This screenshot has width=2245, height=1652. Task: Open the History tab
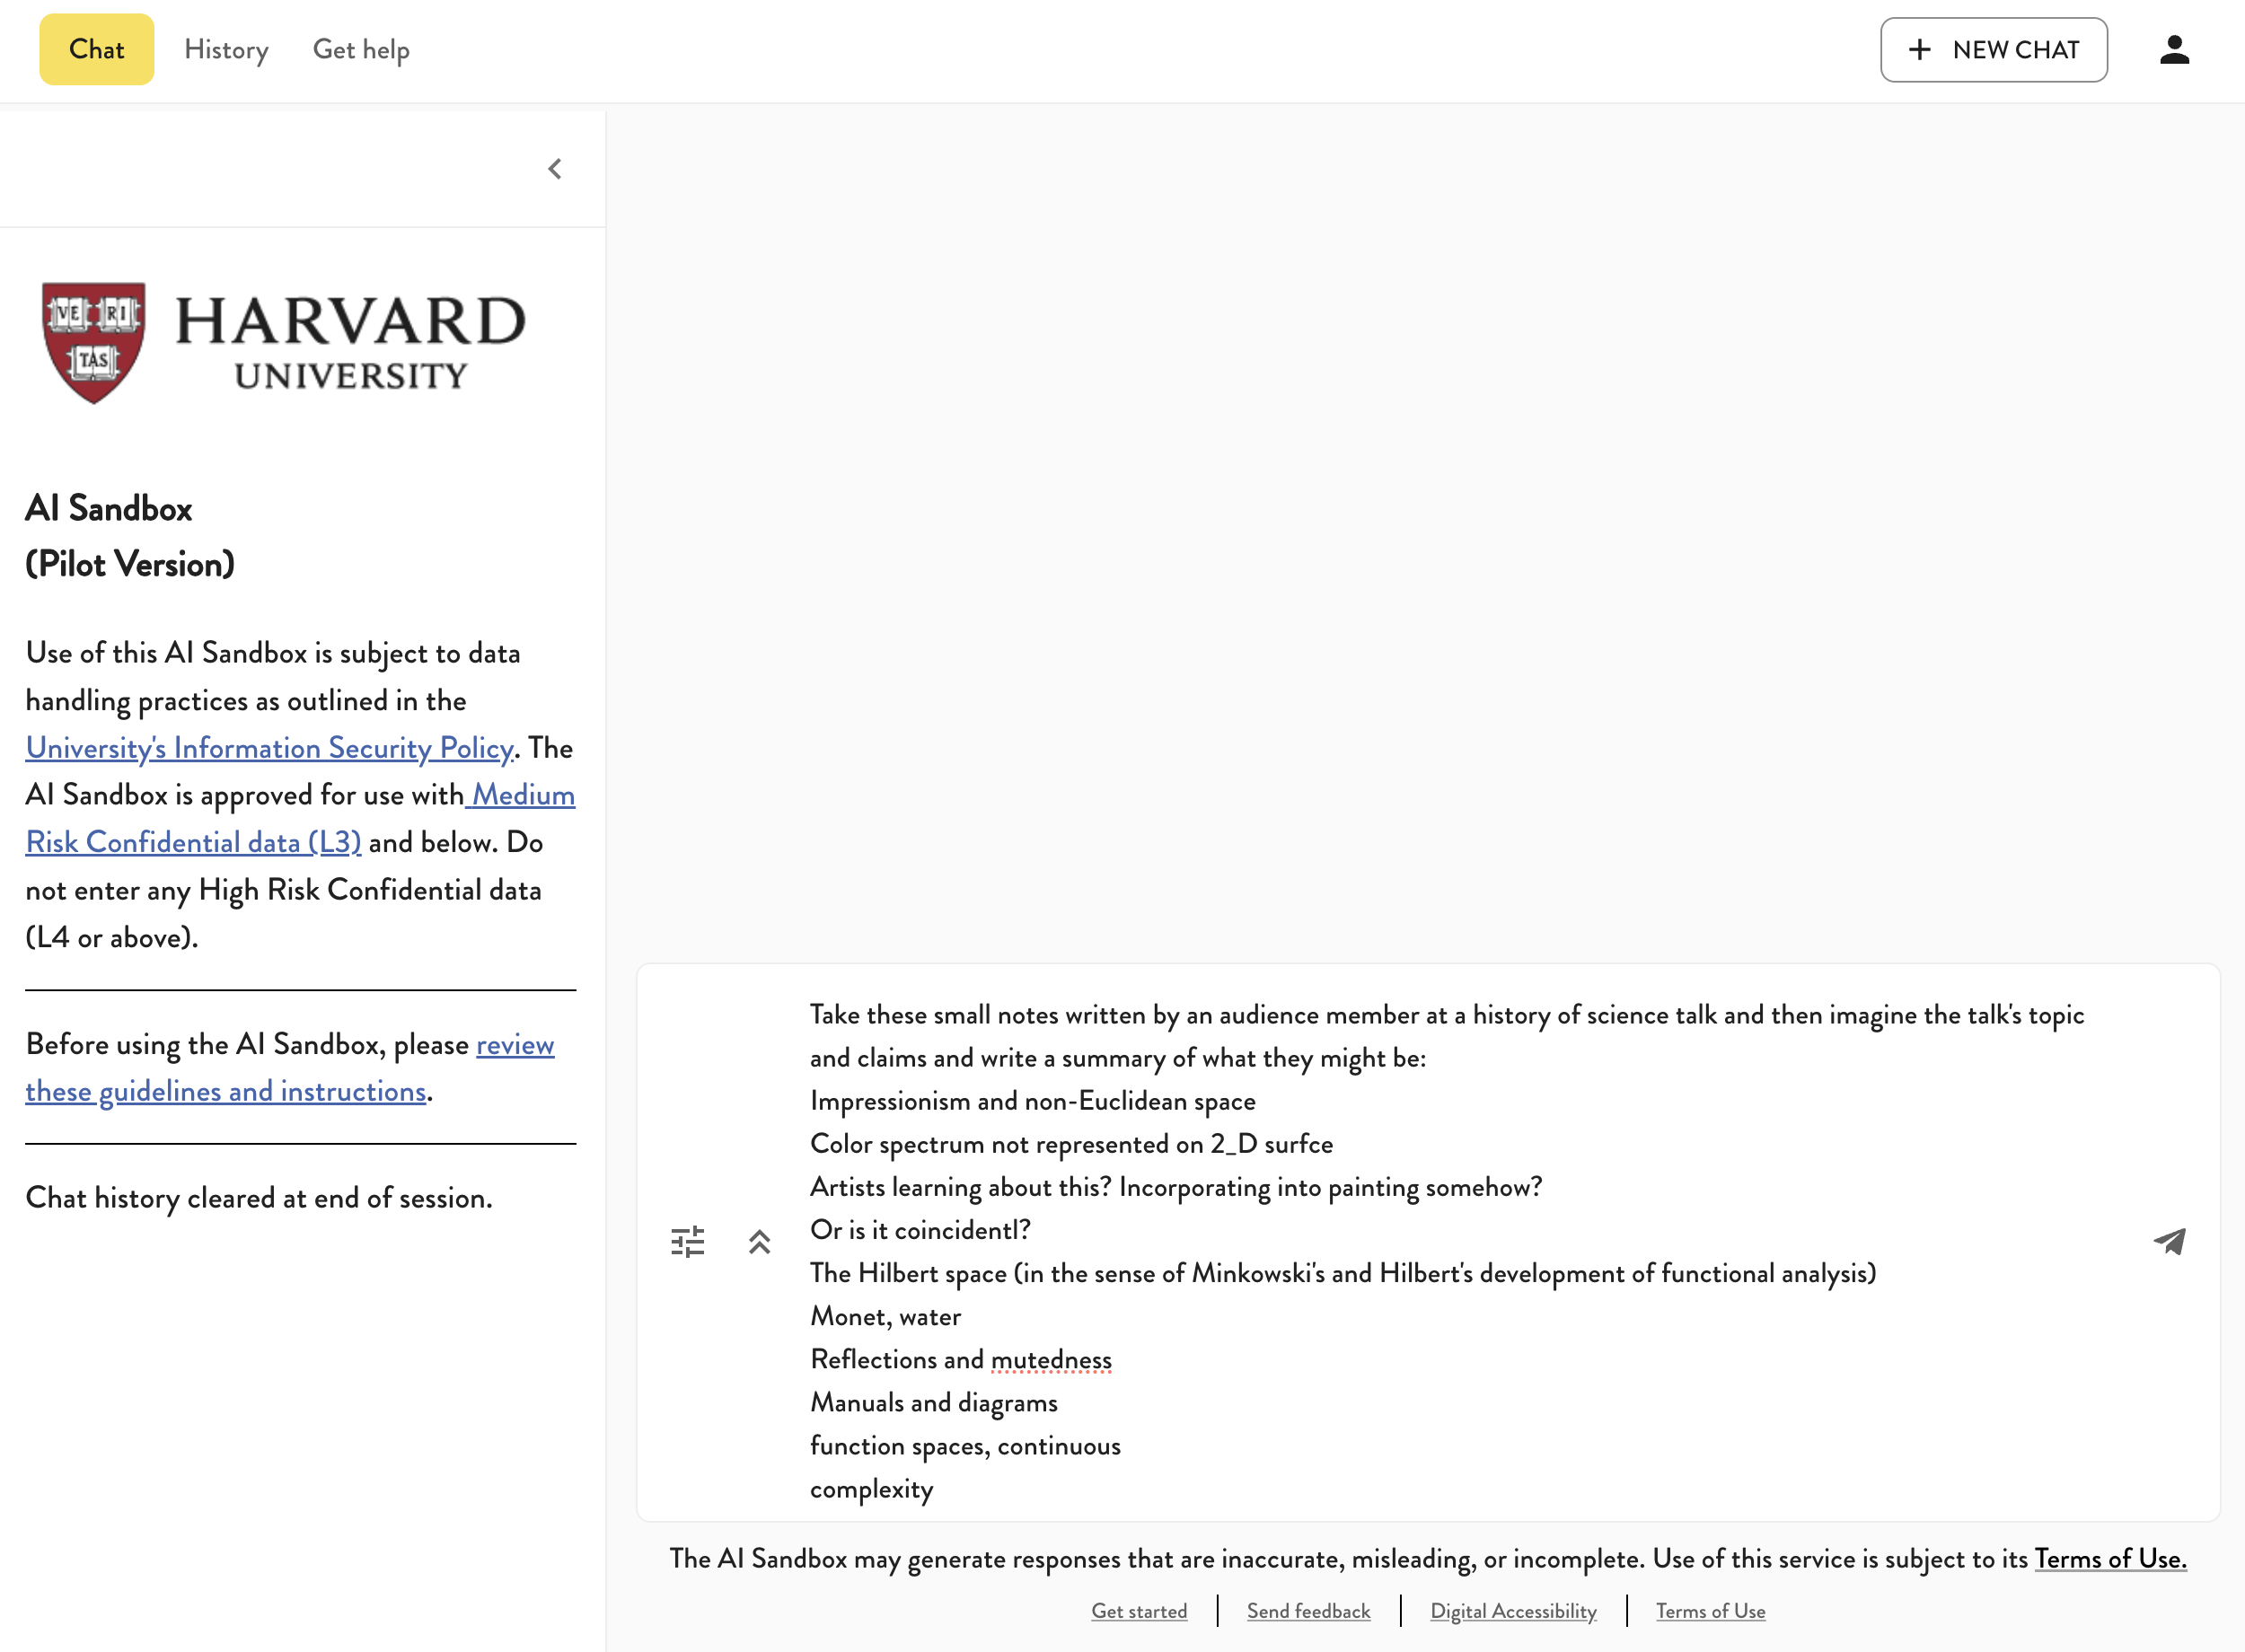click(x=226, y=50)
